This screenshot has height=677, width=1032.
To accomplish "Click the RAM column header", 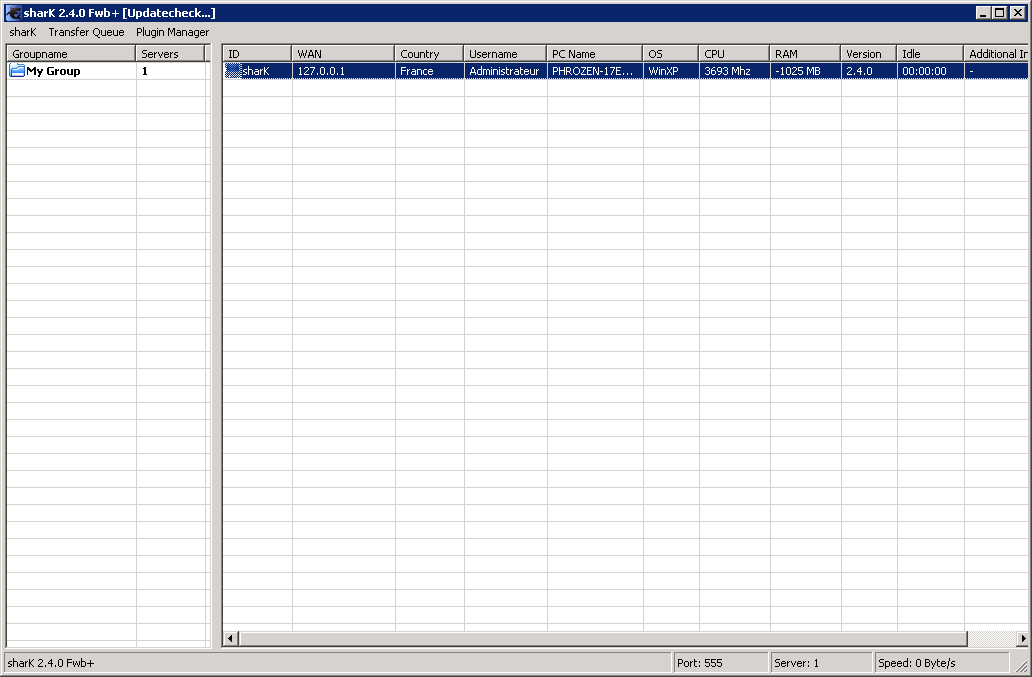I will tap(805, 54).
